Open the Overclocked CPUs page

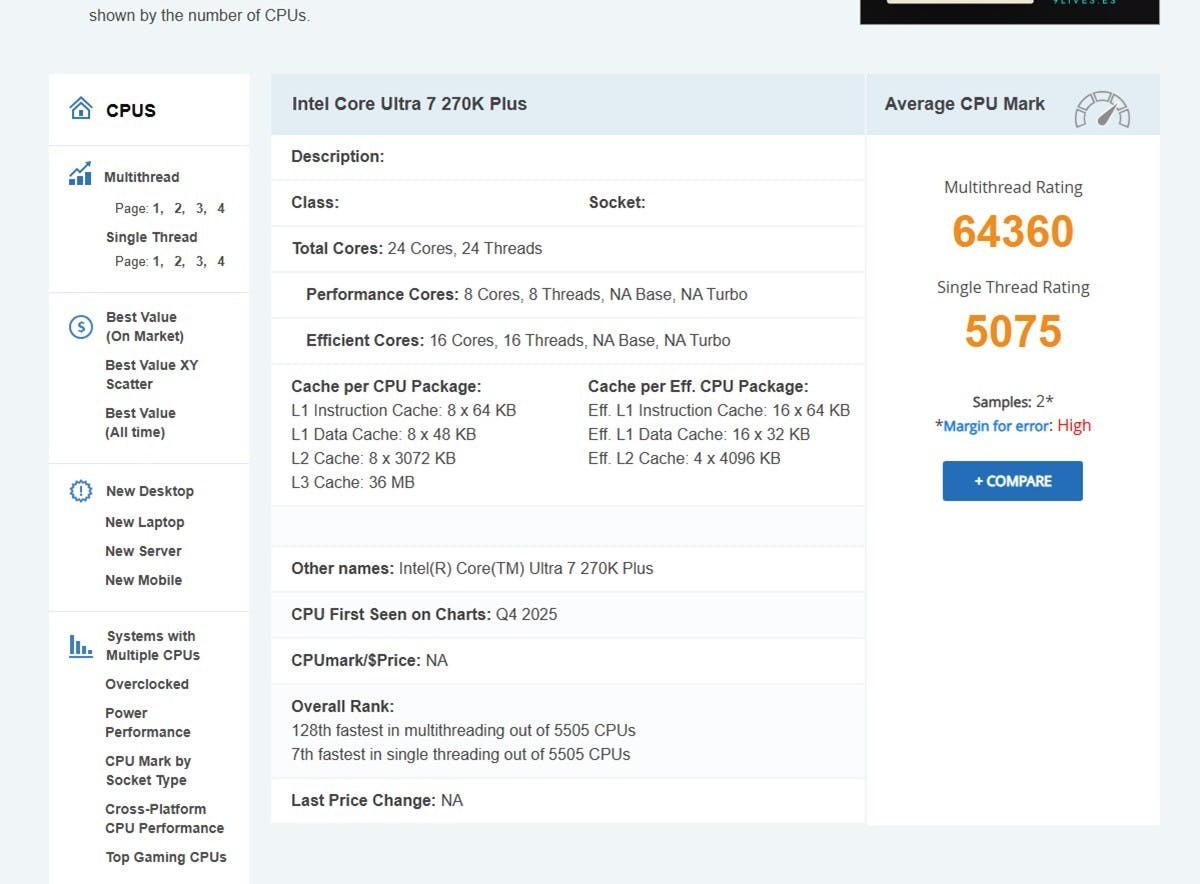coord(146,684)
